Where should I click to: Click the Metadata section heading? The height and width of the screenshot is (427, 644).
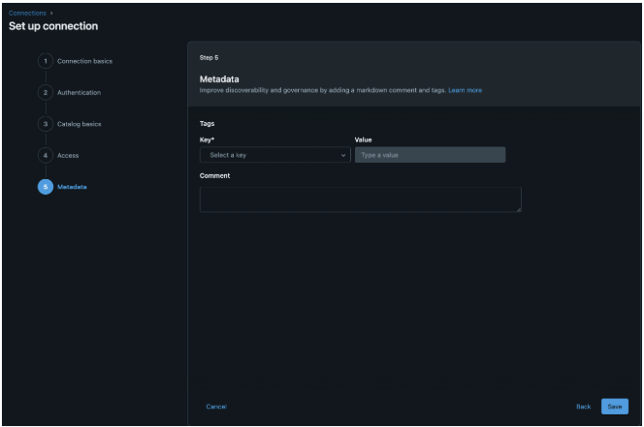coord(219,79)
